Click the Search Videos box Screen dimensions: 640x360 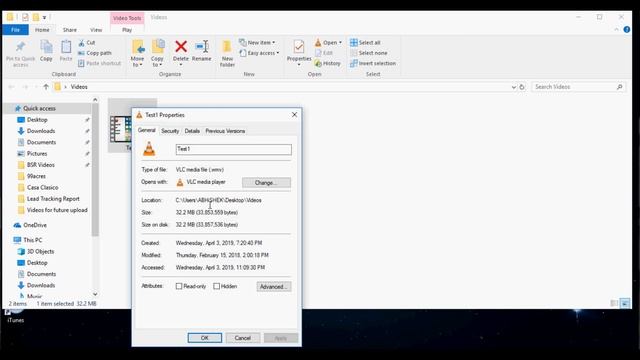pos(578,87)
